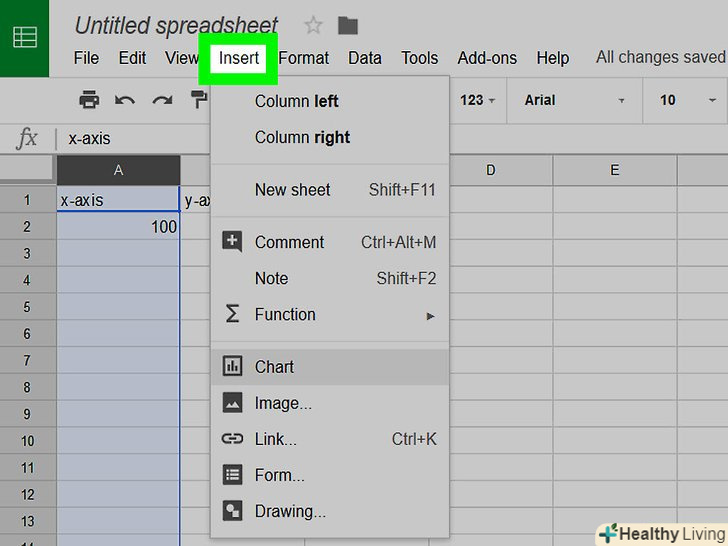728x546 pixels.
Task: Star the Untitled spreadsheet
Action: coord(313,25)
